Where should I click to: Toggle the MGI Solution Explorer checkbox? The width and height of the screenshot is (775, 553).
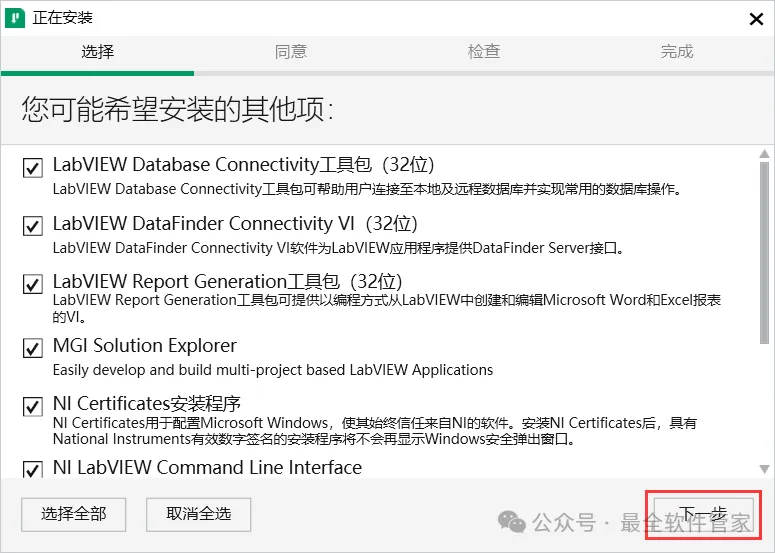coord(33,348)
